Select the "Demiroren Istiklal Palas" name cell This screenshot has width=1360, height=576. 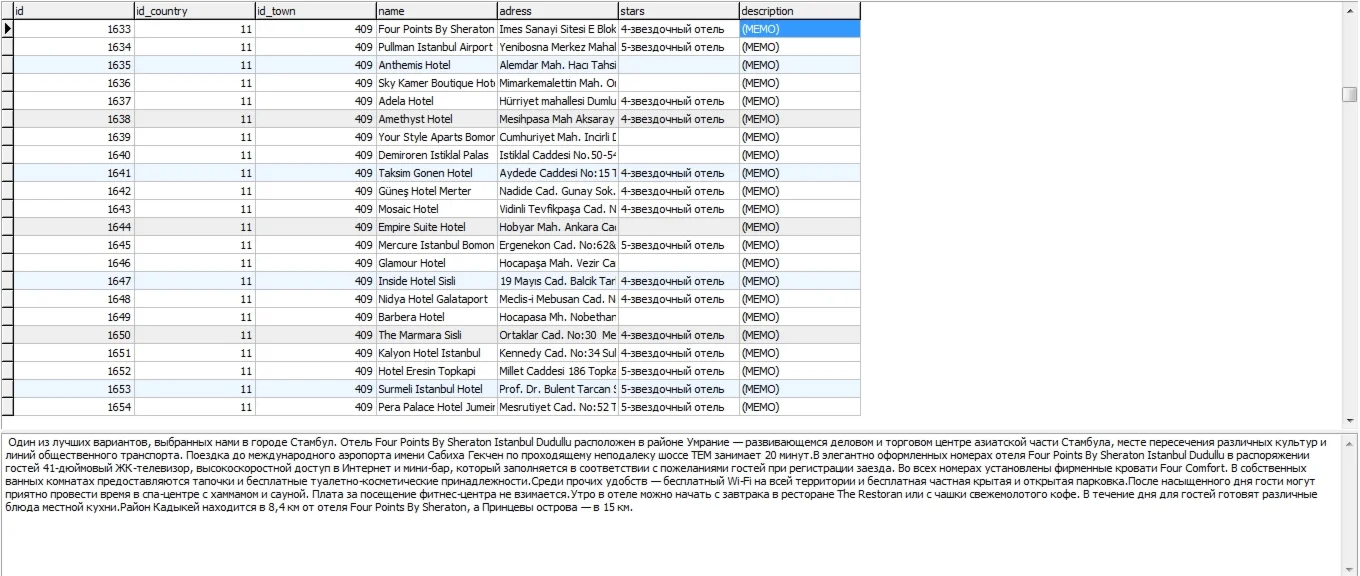coord(436,155)
